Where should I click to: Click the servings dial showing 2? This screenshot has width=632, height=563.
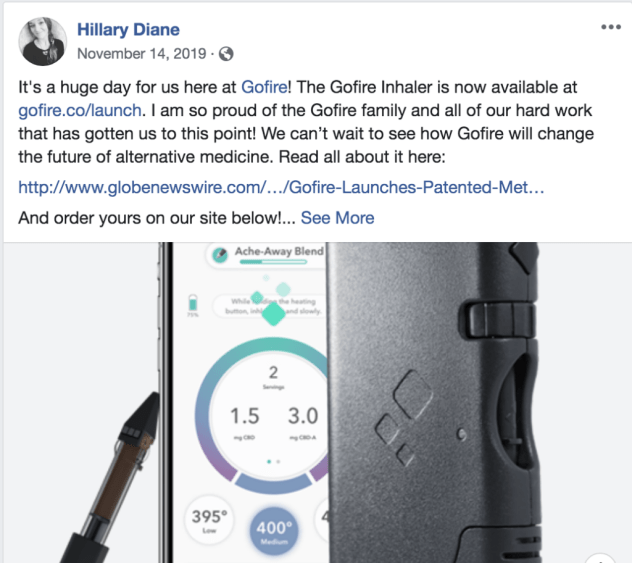273,415
